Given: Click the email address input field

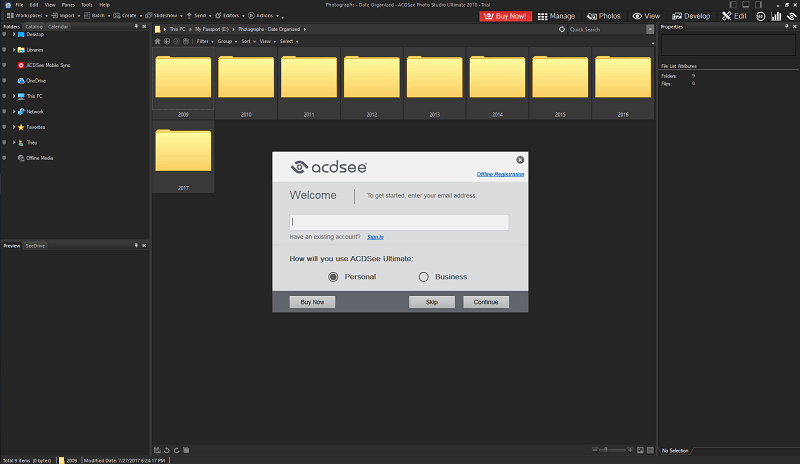Looking at the screenshot, I should pos(399,222).
